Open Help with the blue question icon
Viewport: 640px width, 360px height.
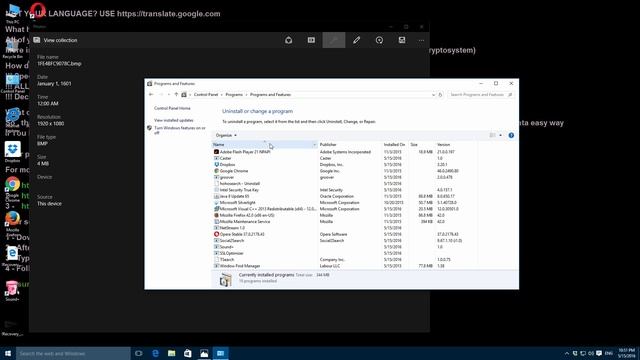tap(511, 135)
